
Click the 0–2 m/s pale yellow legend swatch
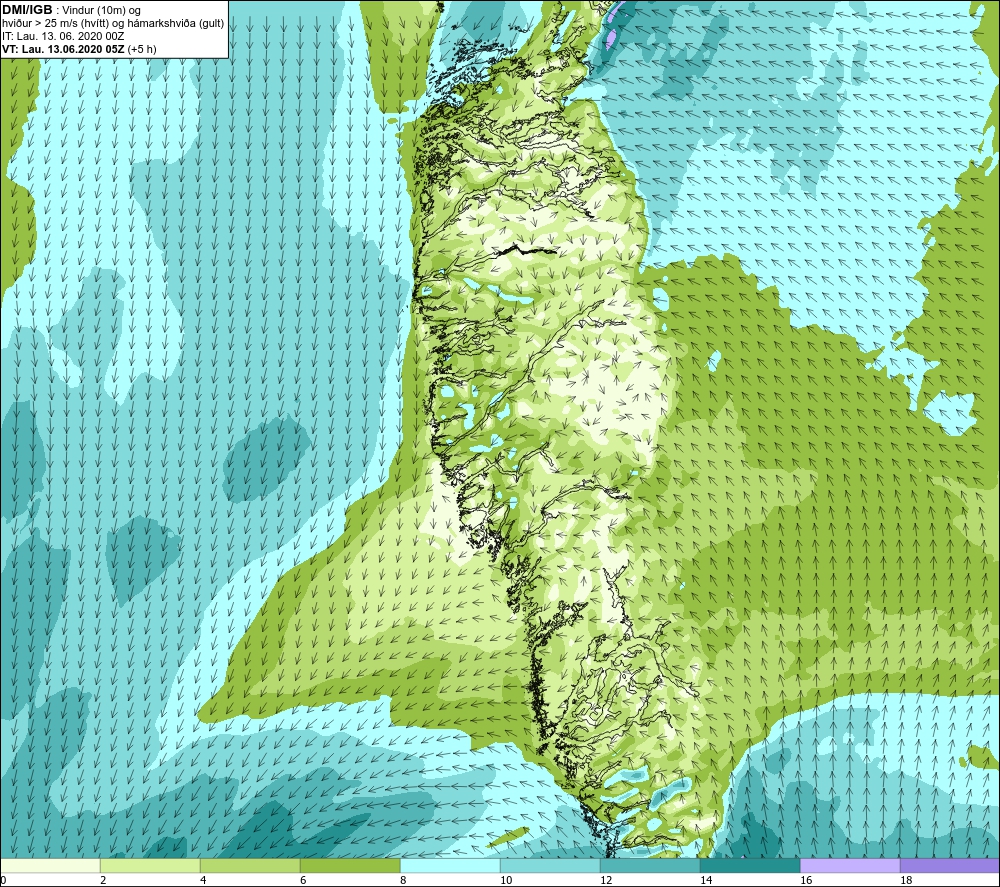tap(50, 865)
